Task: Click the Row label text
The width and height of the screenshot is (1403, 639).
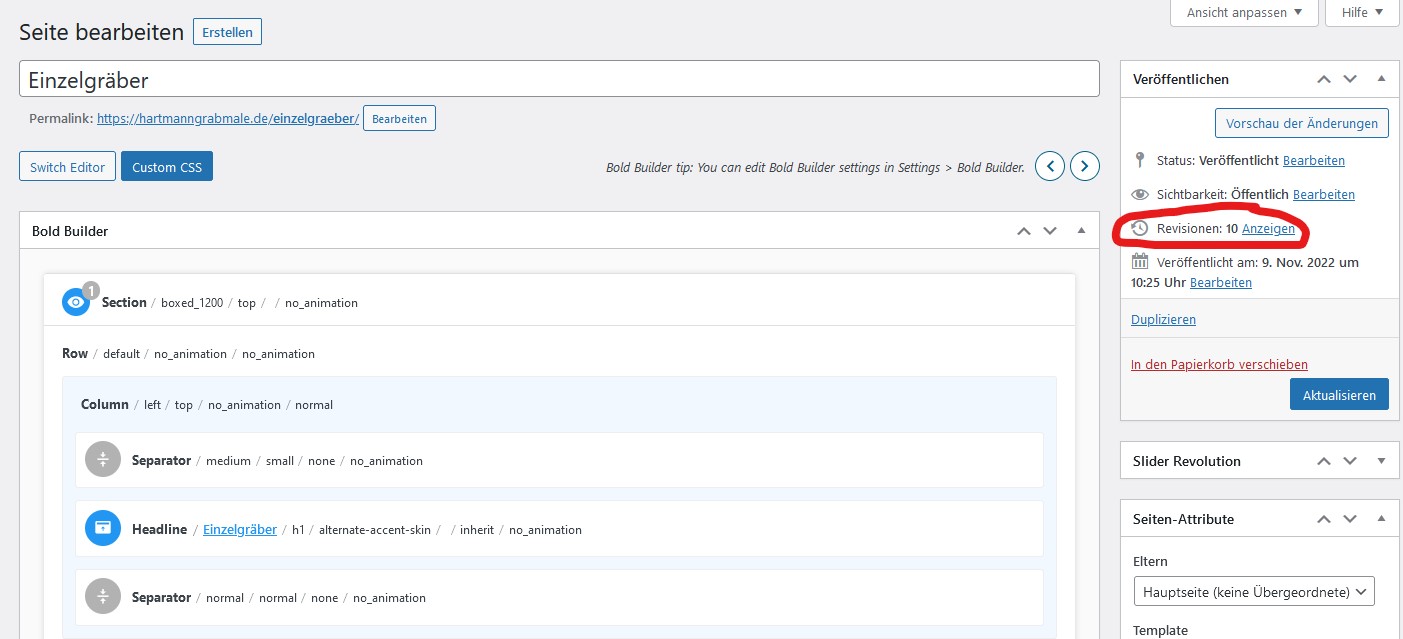Action: [x=75, y=353]
